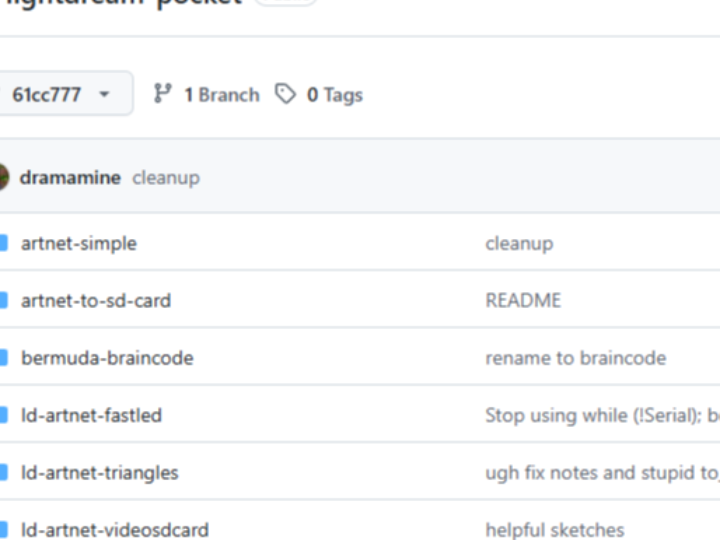Open the artnet-to-sd-card folder
The width and height of the screenshot is (720, 540).
click(x=96, y=300)
